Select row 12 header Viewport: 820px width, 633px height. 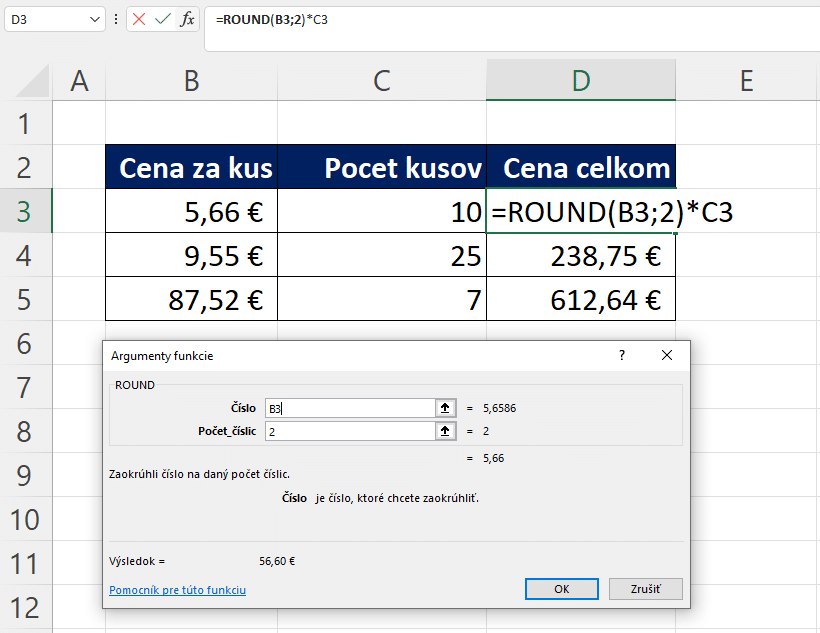coord(25,607)
